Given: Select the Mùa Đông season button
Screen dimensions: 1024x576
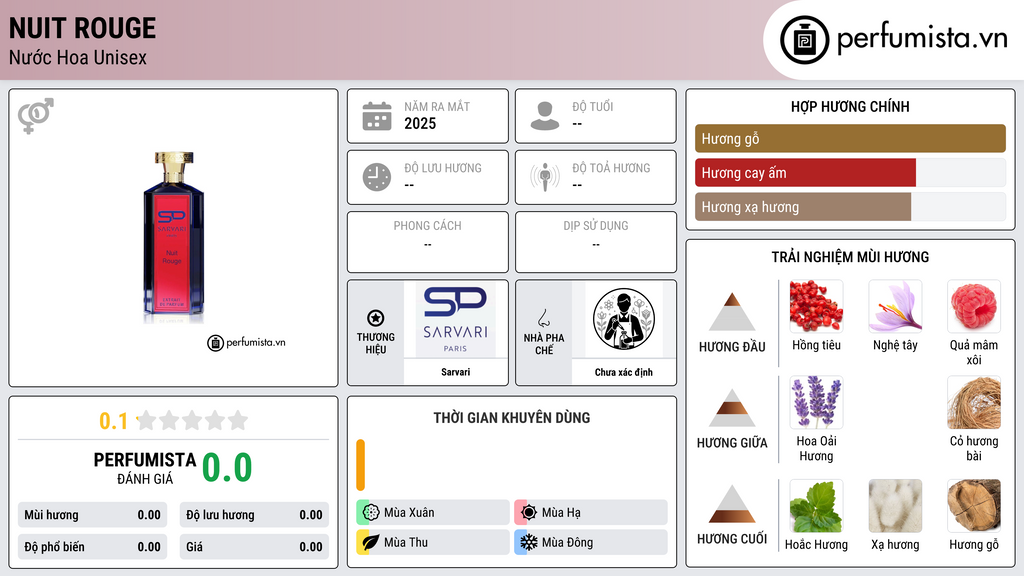Looking at the screenshot, I should point(591,542).
